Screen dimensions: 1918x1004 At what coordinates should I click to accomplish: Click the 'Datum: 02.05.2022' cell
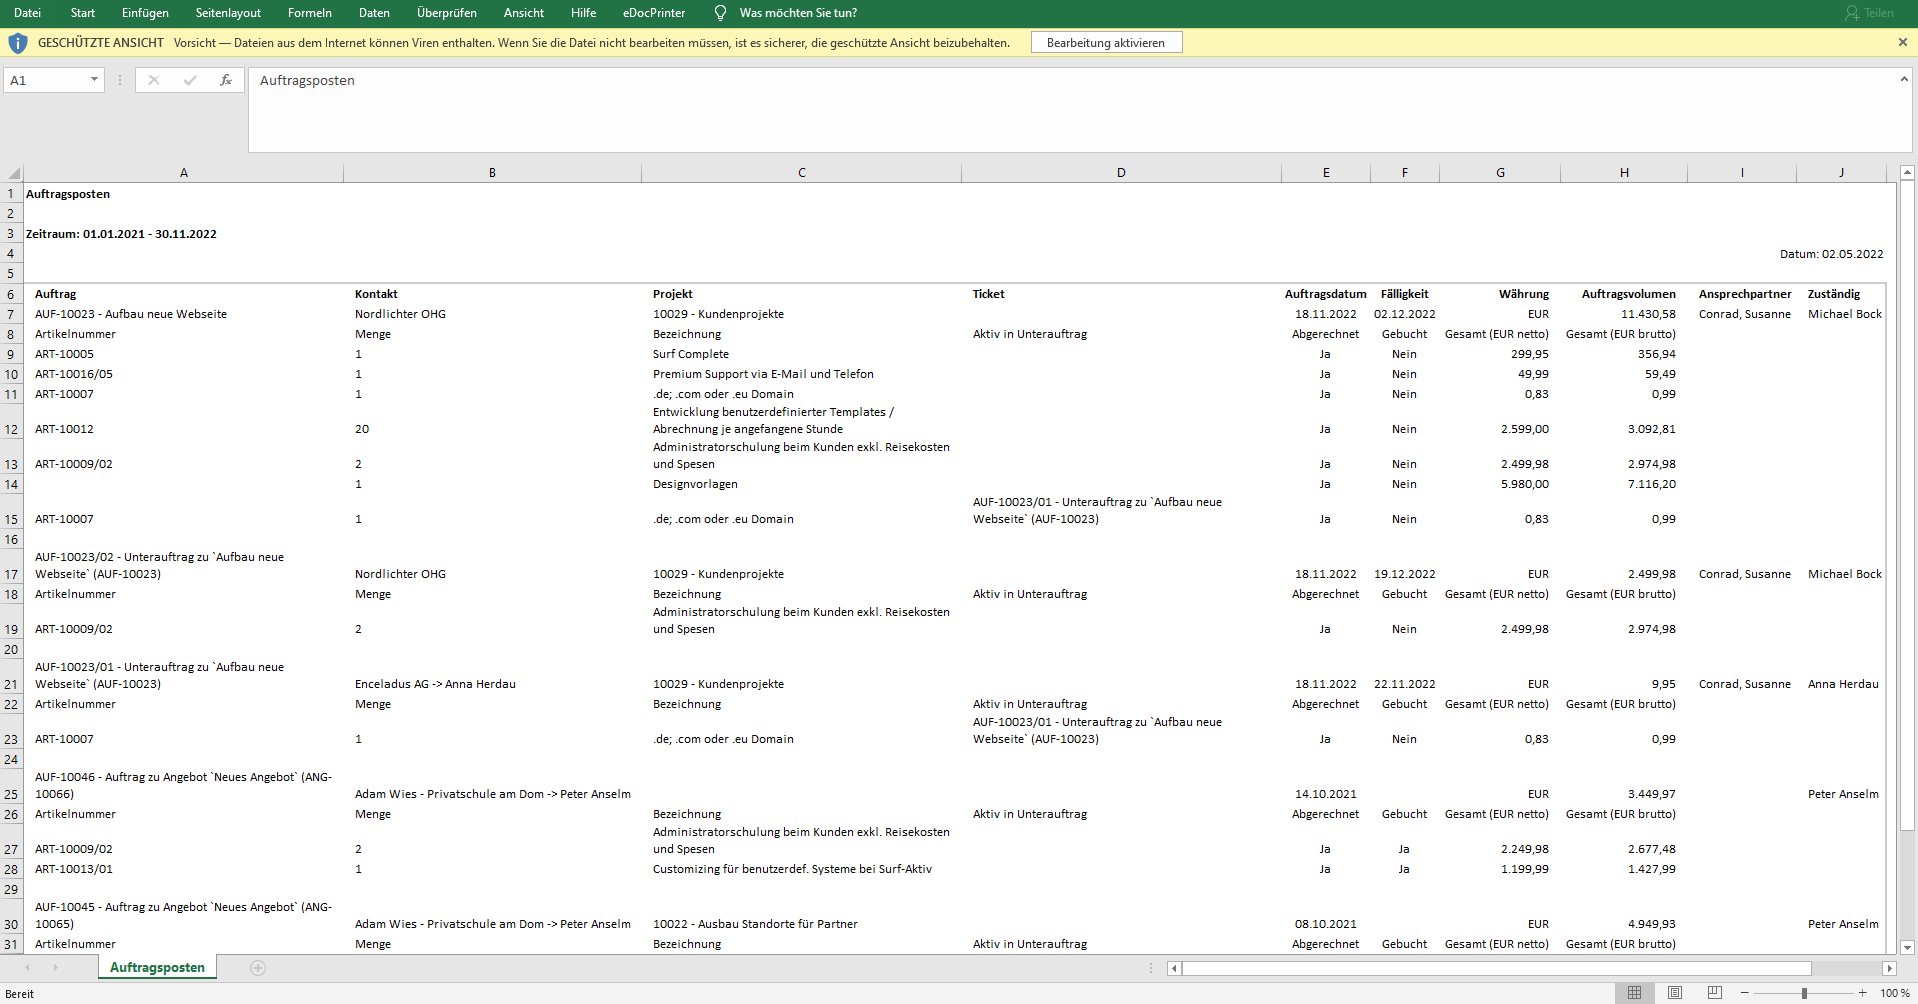click(1831, 254)
